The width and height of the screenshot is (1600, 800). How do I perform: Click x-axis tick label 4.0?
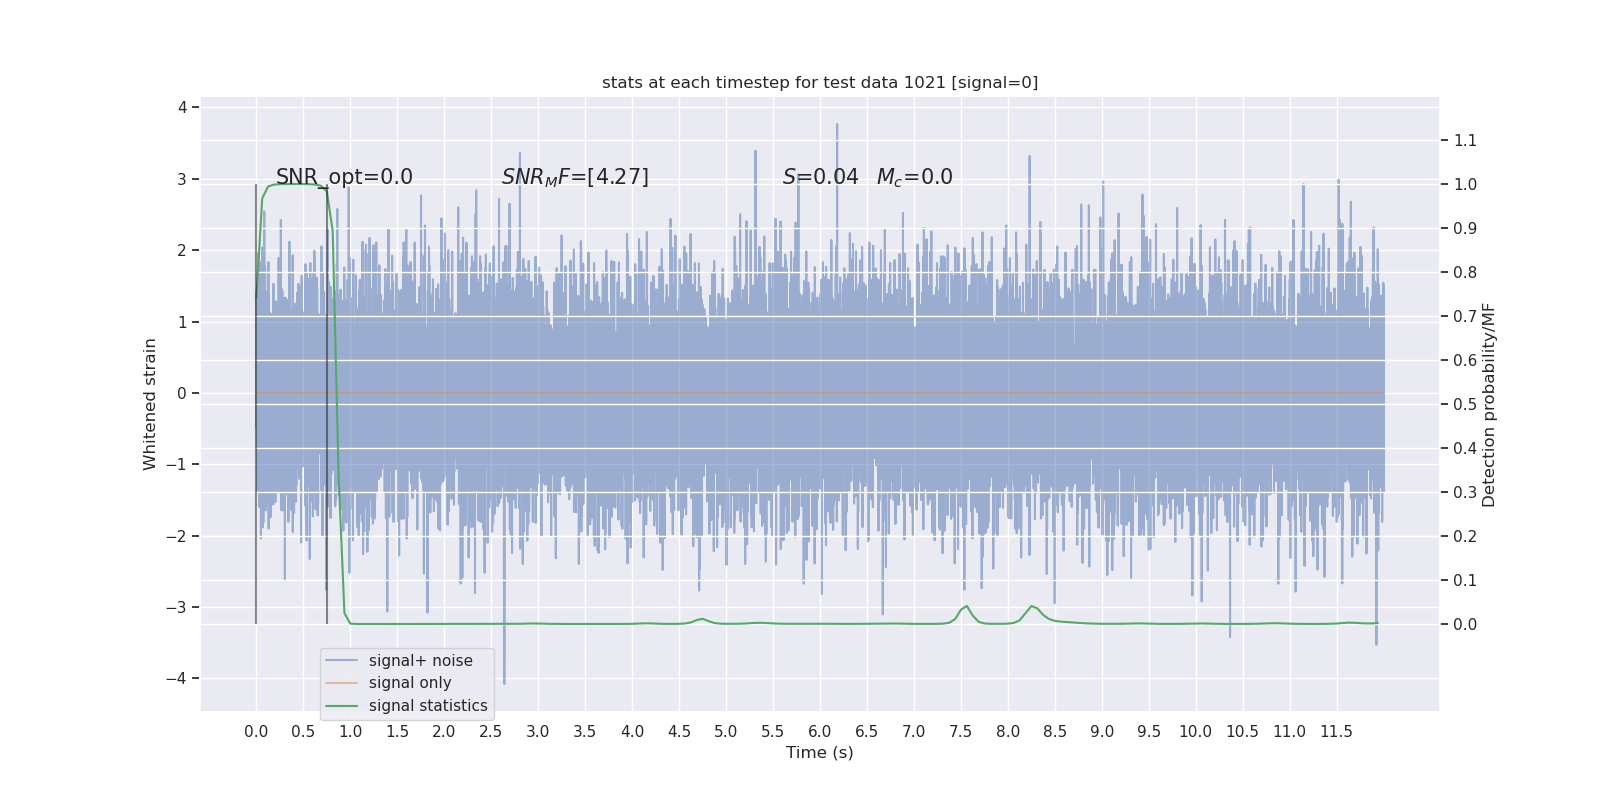632,731
